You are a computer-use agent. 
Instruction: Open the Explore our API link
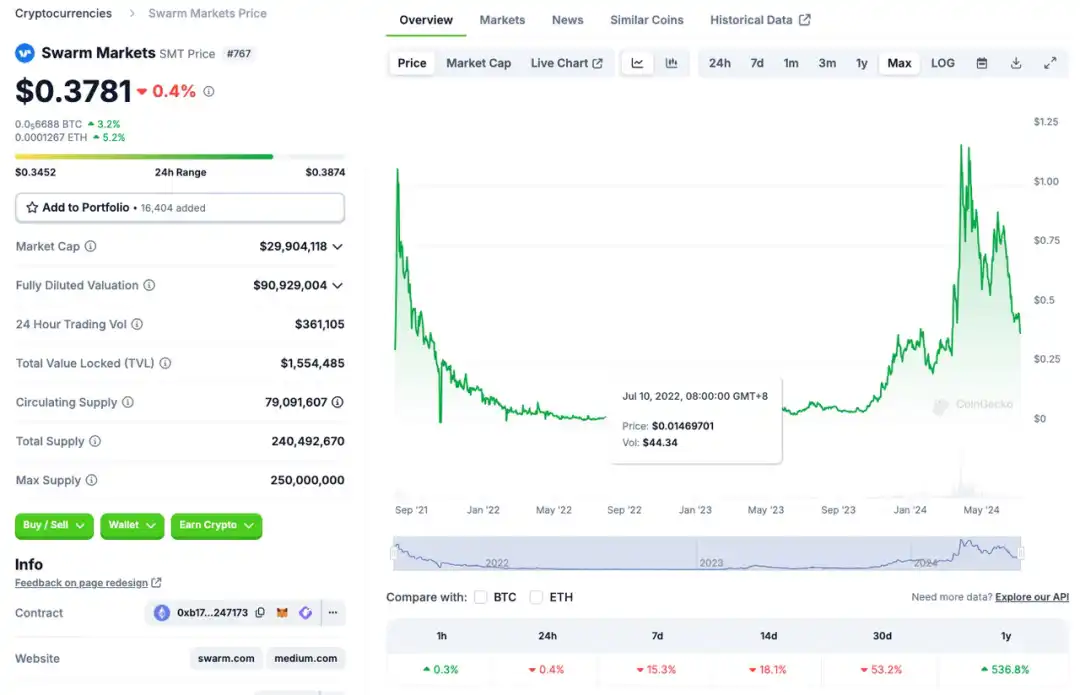(x=1031, y=597)
